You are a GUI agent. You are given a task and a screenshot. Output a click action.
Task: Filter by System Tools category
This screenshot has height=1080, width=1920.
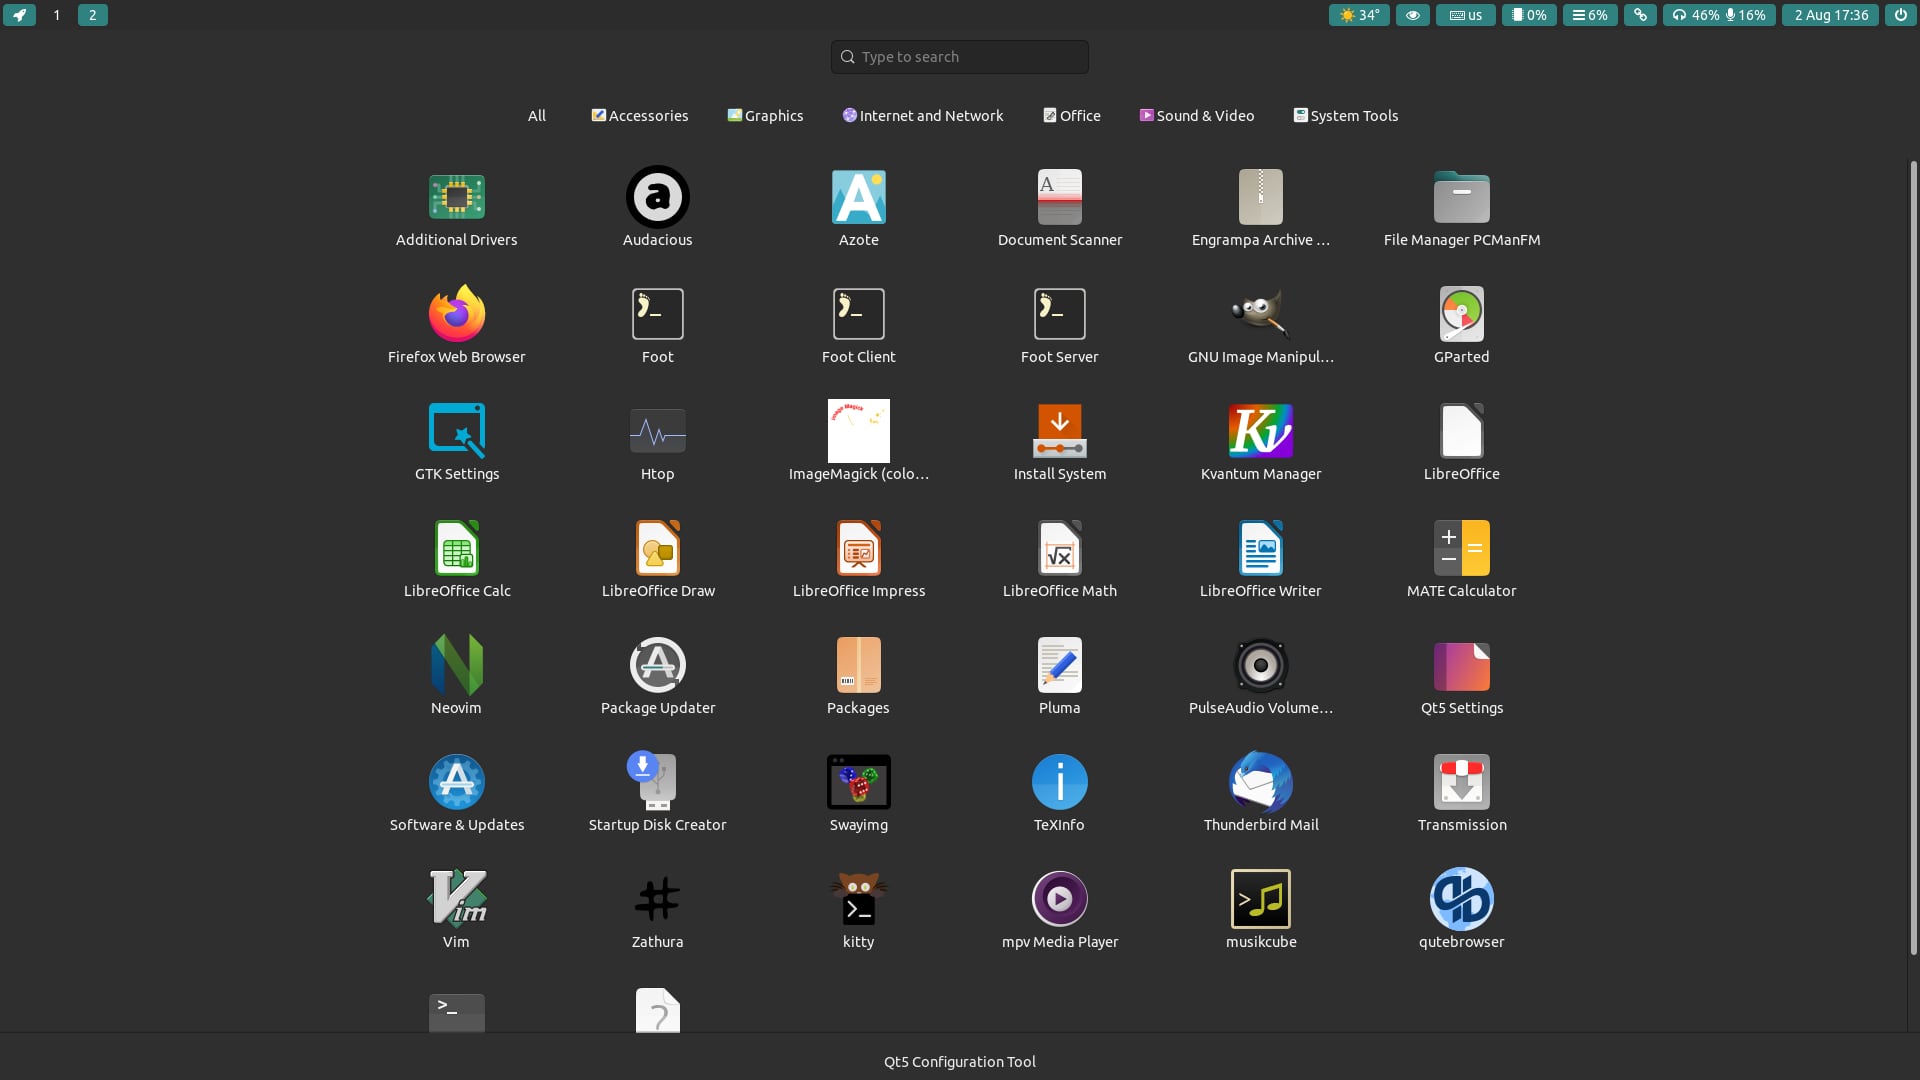point(1346,116)
